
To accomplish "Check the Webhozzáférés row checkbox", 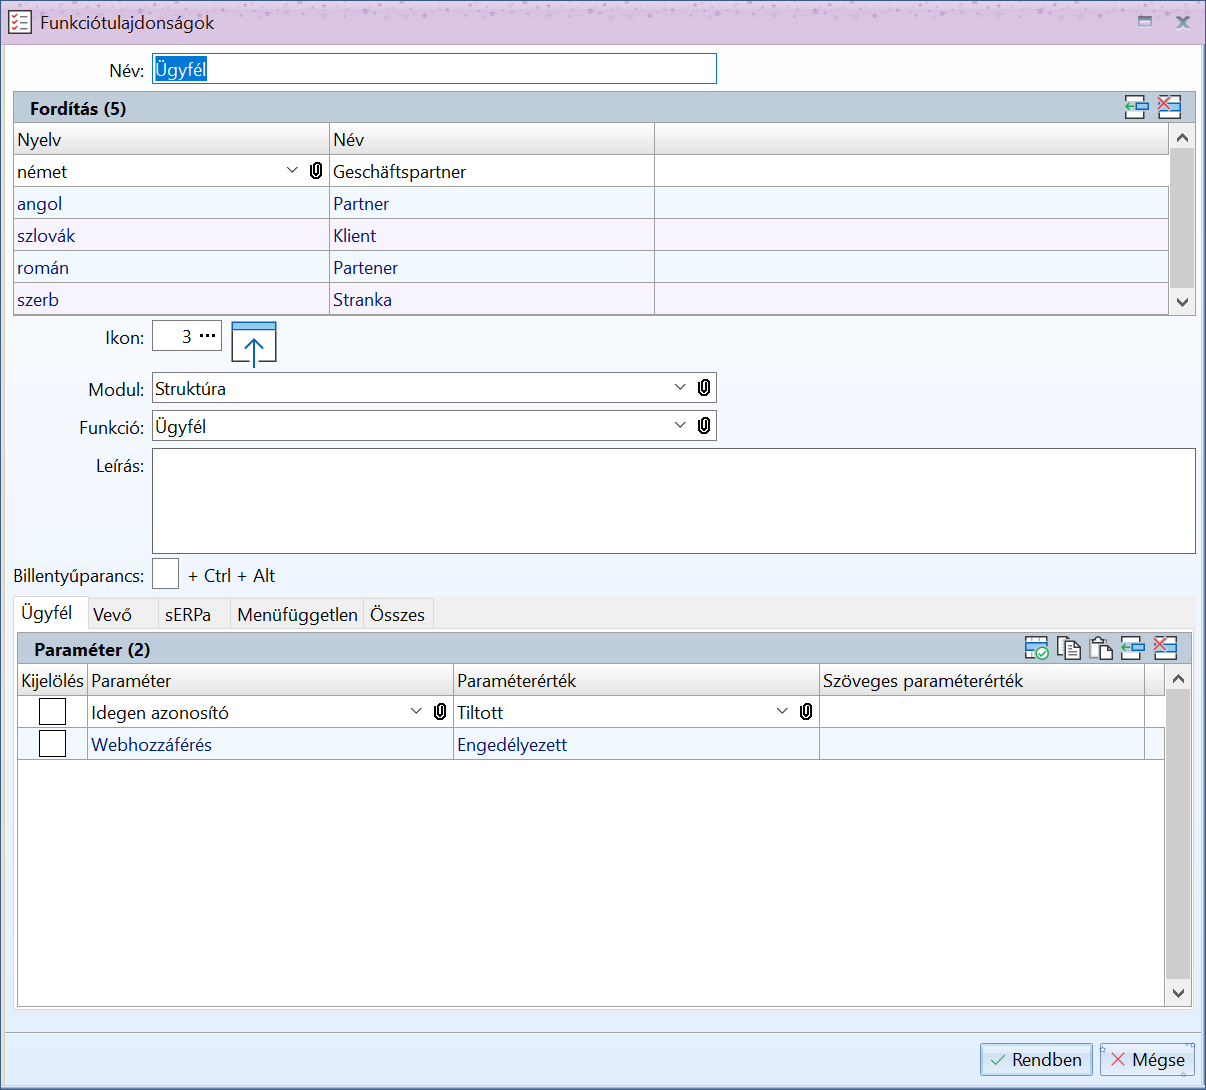I will (x=52, y=744).
